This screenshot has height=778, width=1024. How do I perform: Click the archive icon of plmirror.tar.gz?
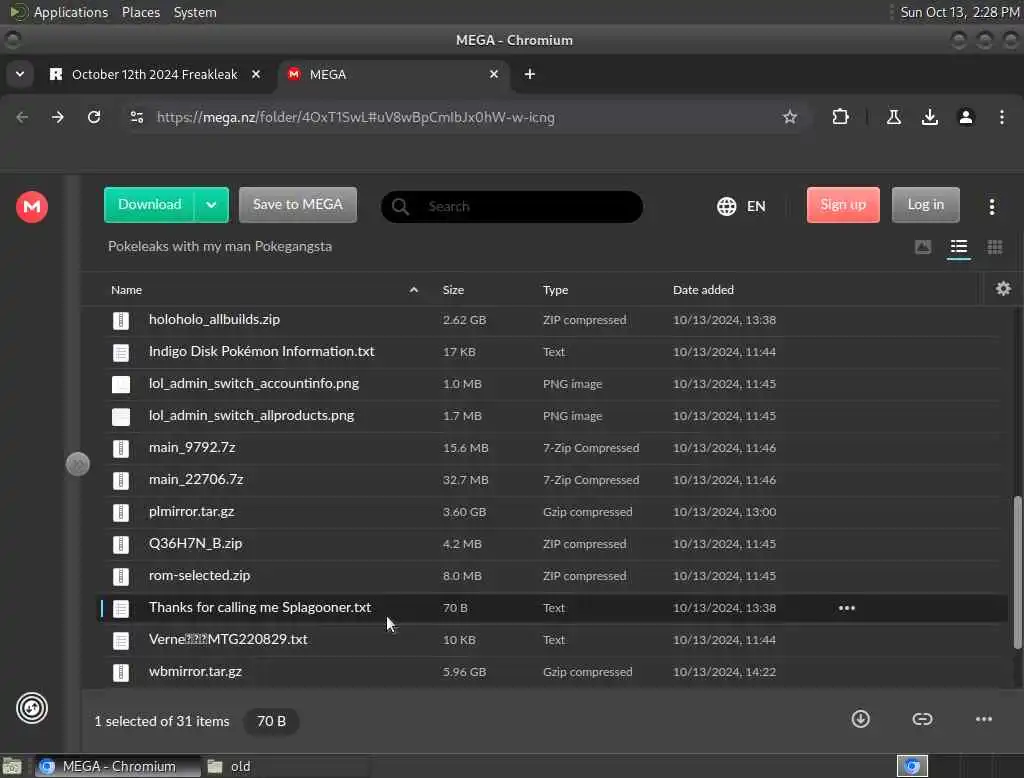point(121,512)
